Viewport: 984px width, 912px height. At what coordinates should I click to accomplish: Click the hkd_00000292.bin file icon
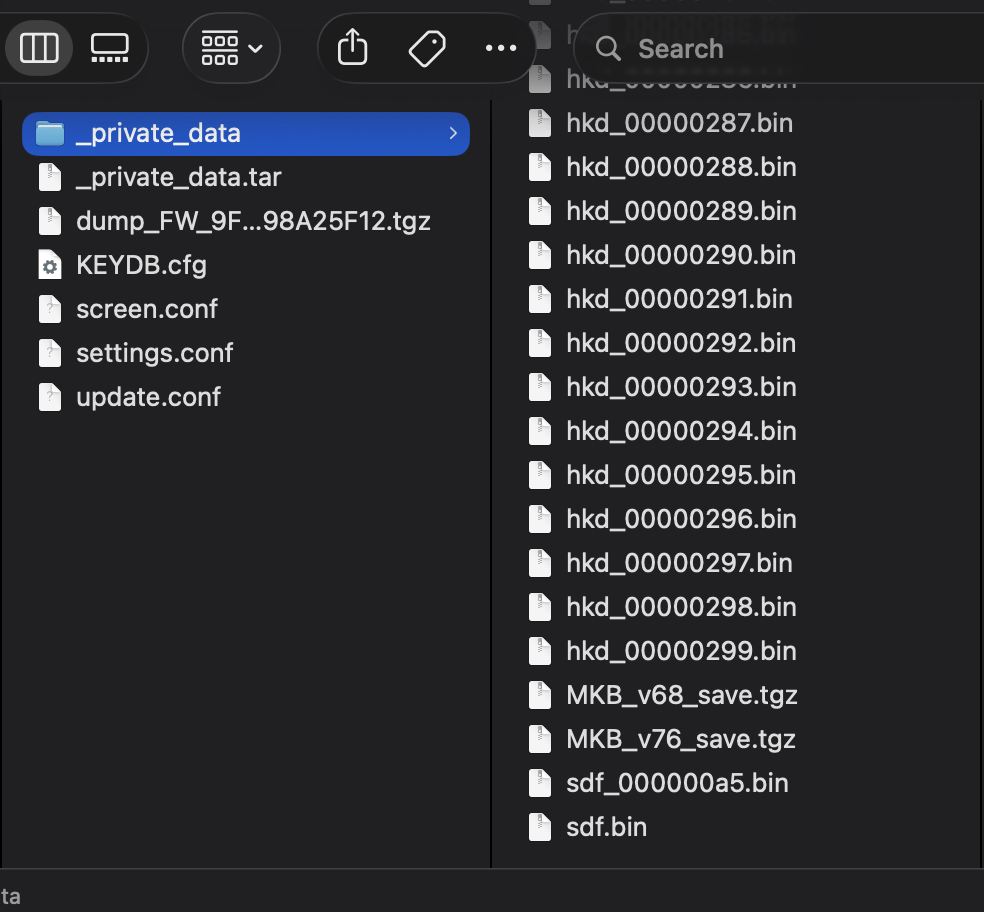[x=540, y=343]
